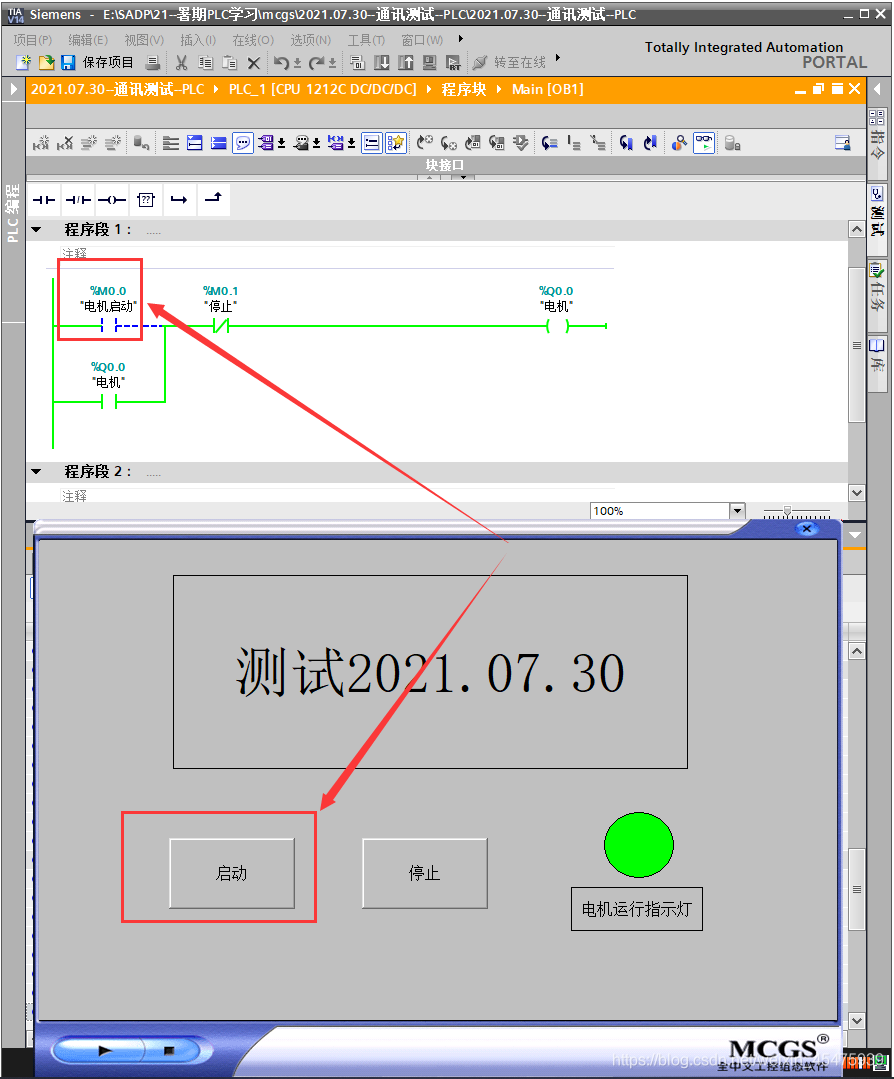Open 在线(O) menu
894x1079 pixels.
253,40
